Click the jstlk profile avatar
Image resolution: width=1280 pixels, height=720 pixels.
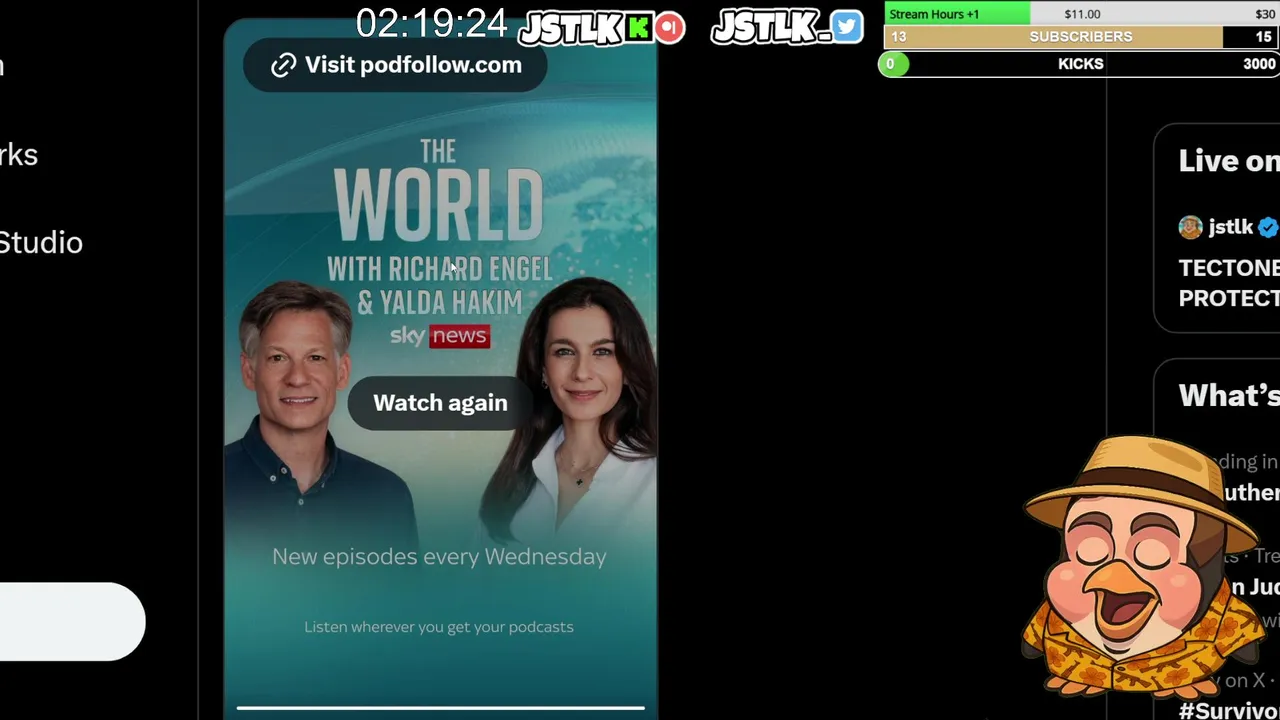(x=1190, y=227)
